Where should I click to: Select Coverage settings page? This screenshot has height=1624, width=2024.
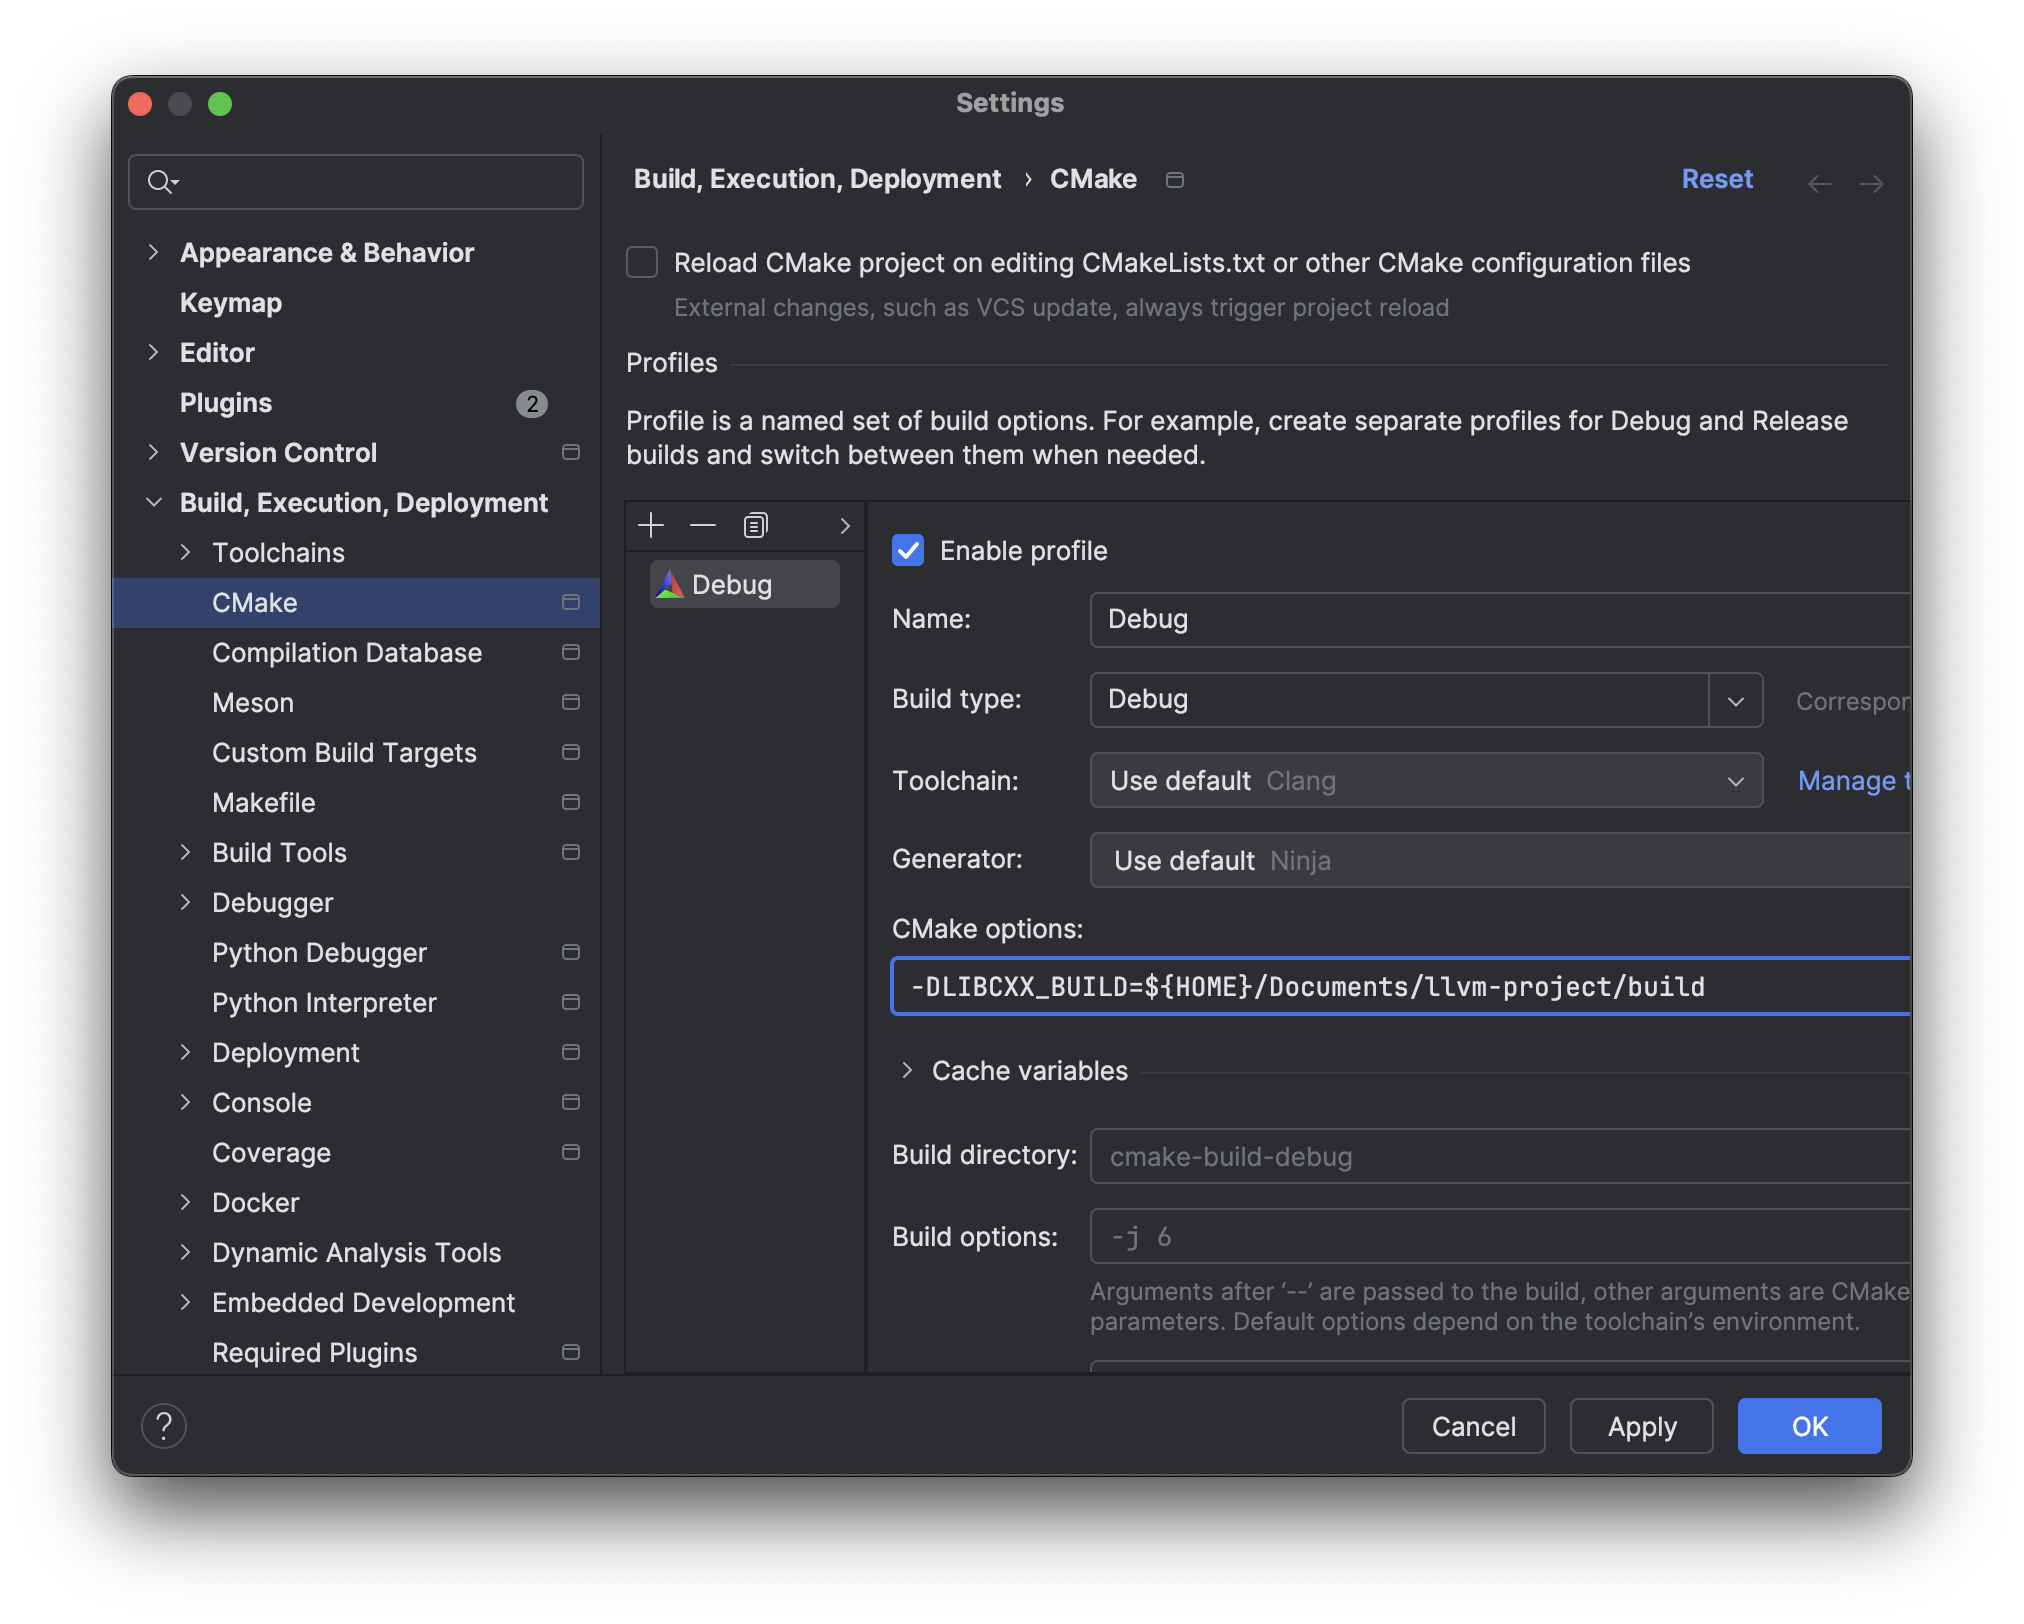click(271, 1152)
